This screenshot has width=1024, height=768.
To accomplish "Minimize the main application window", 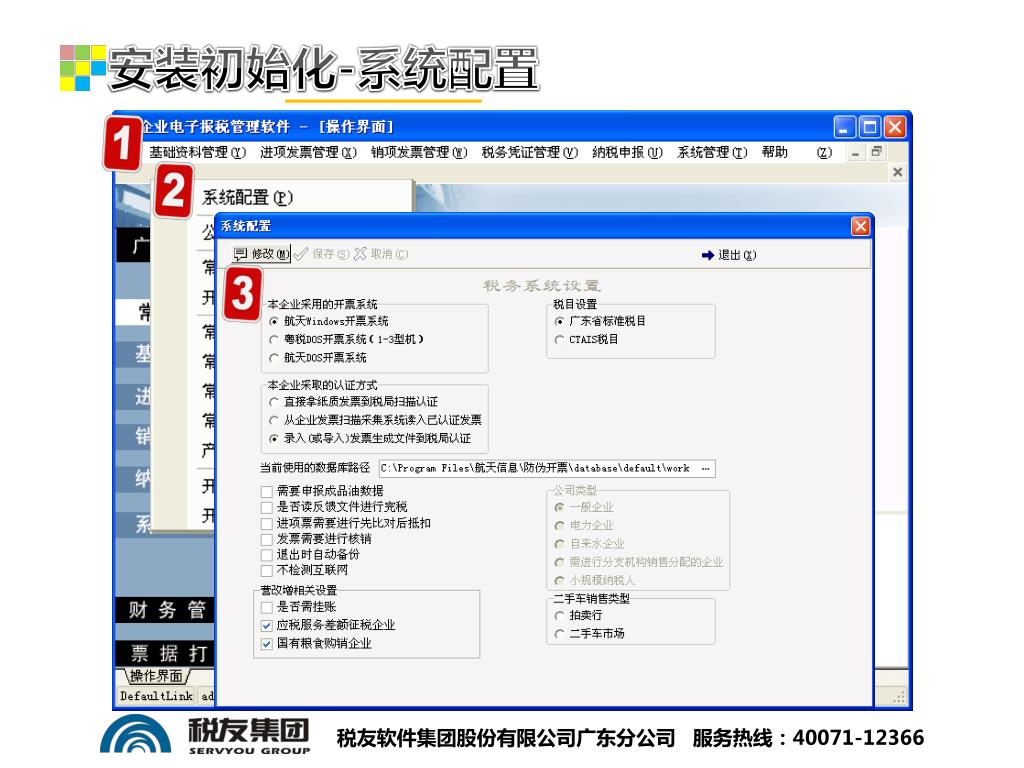I will 844,127.
